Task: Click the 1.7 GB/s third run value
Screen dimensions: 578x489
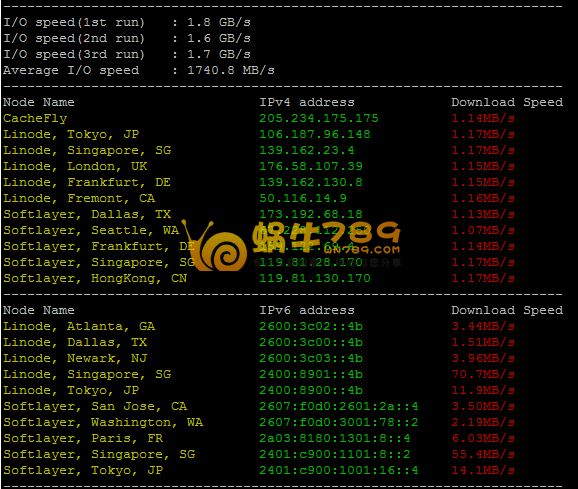Action: tap(219, 54)
